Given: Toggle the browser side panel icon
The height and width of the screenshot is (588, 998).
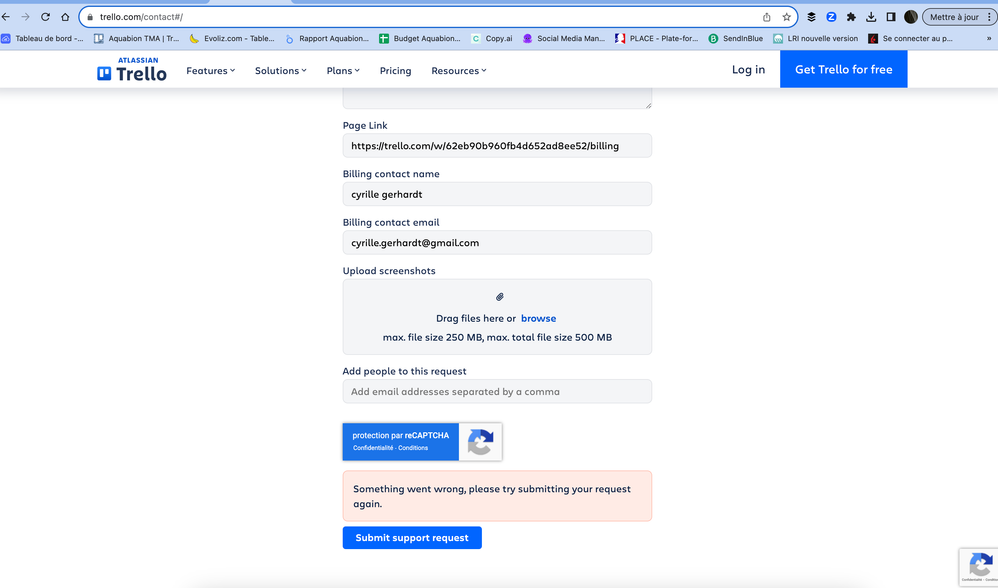Looking at the screenshot, I should click(x=891, y=17).
